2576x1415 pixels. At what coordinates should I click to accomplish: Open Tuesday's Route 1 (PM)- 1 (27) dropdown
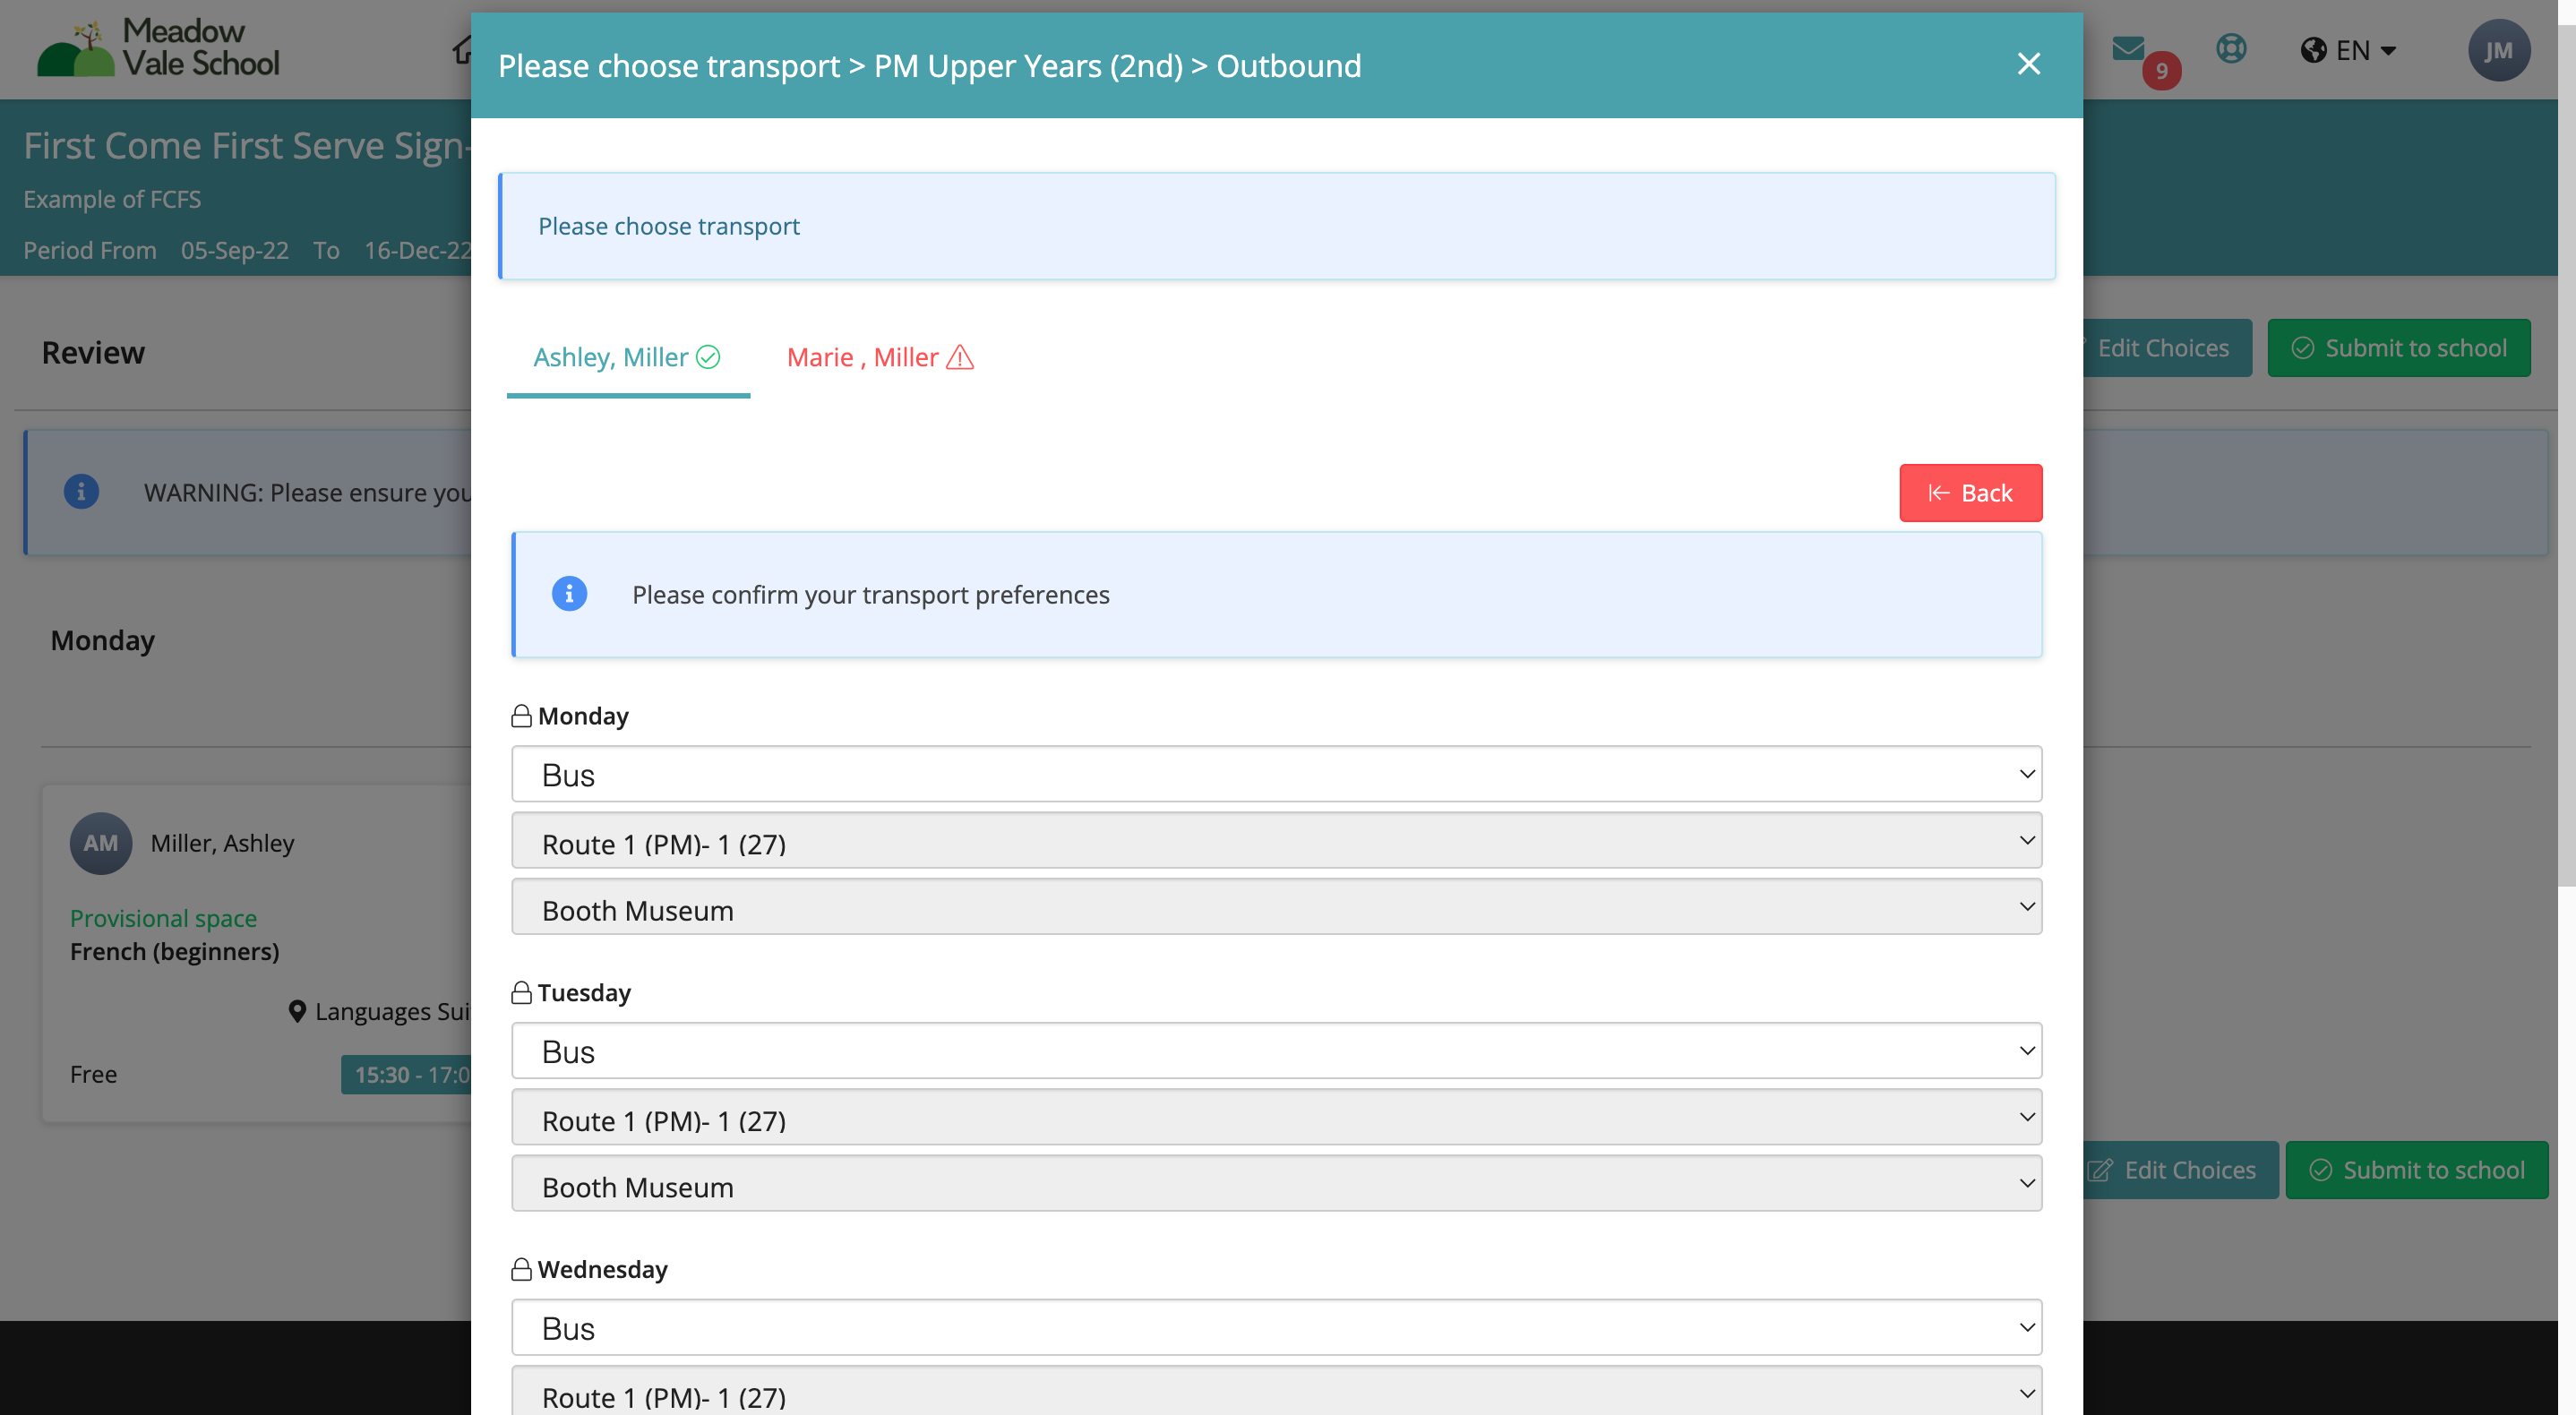[1276, 1117]
